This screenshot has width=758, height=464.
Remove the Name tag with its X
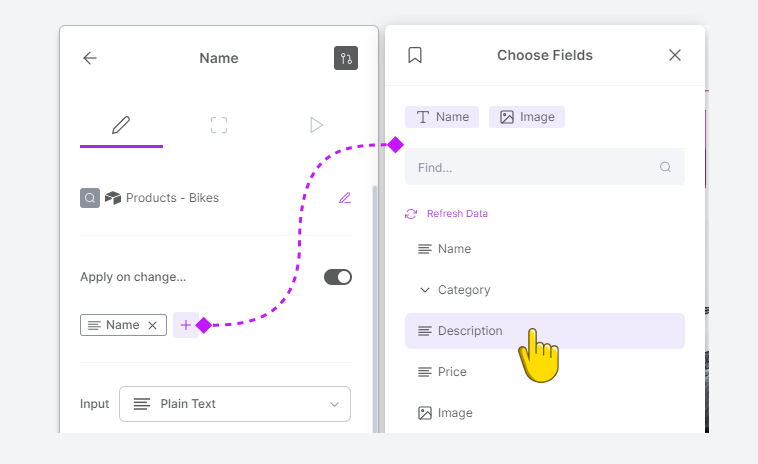click(x=152, y=325)
